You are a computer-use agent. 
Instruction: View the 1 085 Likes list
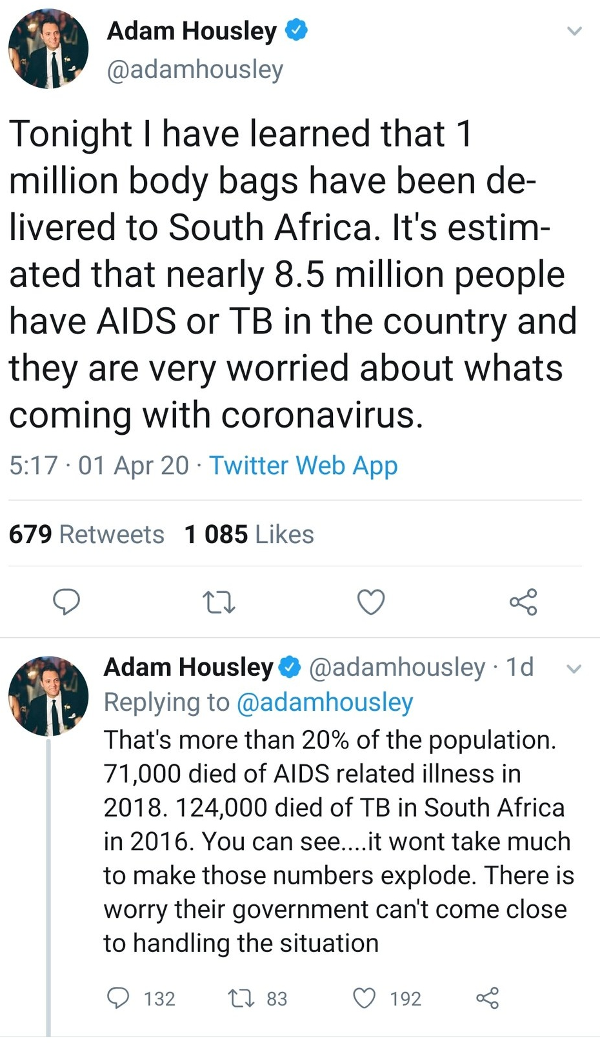[249, 534]
